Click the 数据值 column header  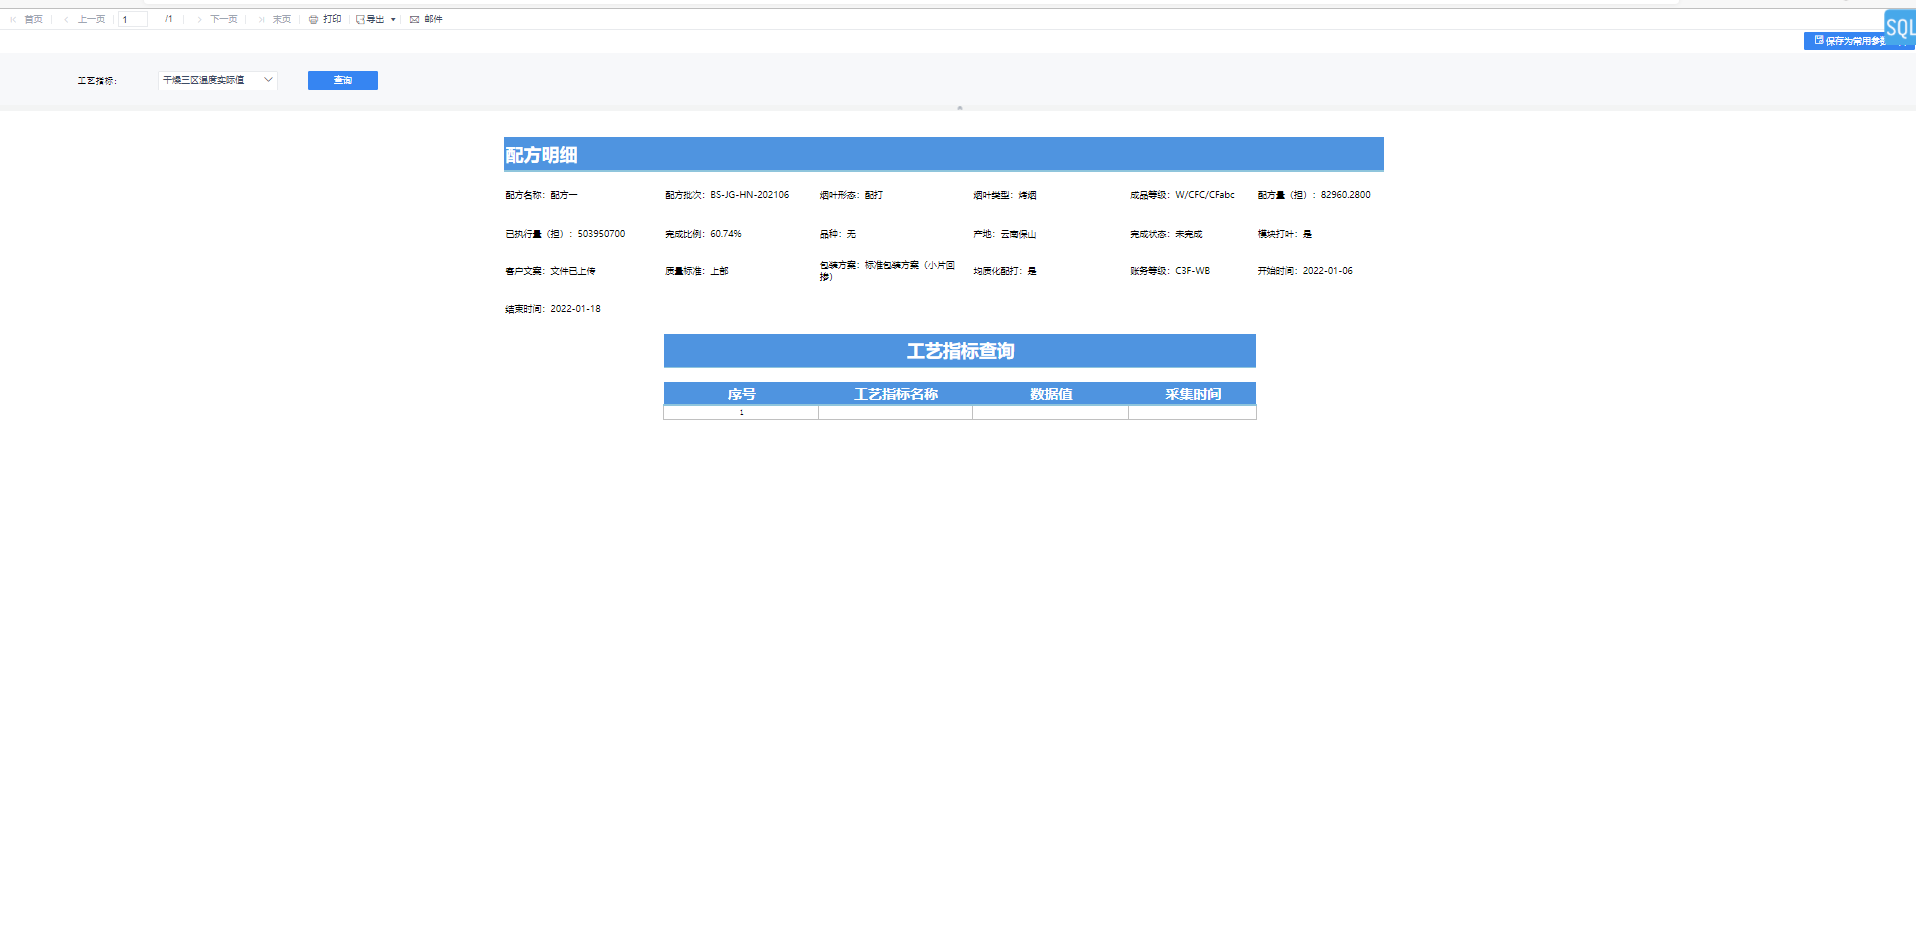pos(1050,394)
